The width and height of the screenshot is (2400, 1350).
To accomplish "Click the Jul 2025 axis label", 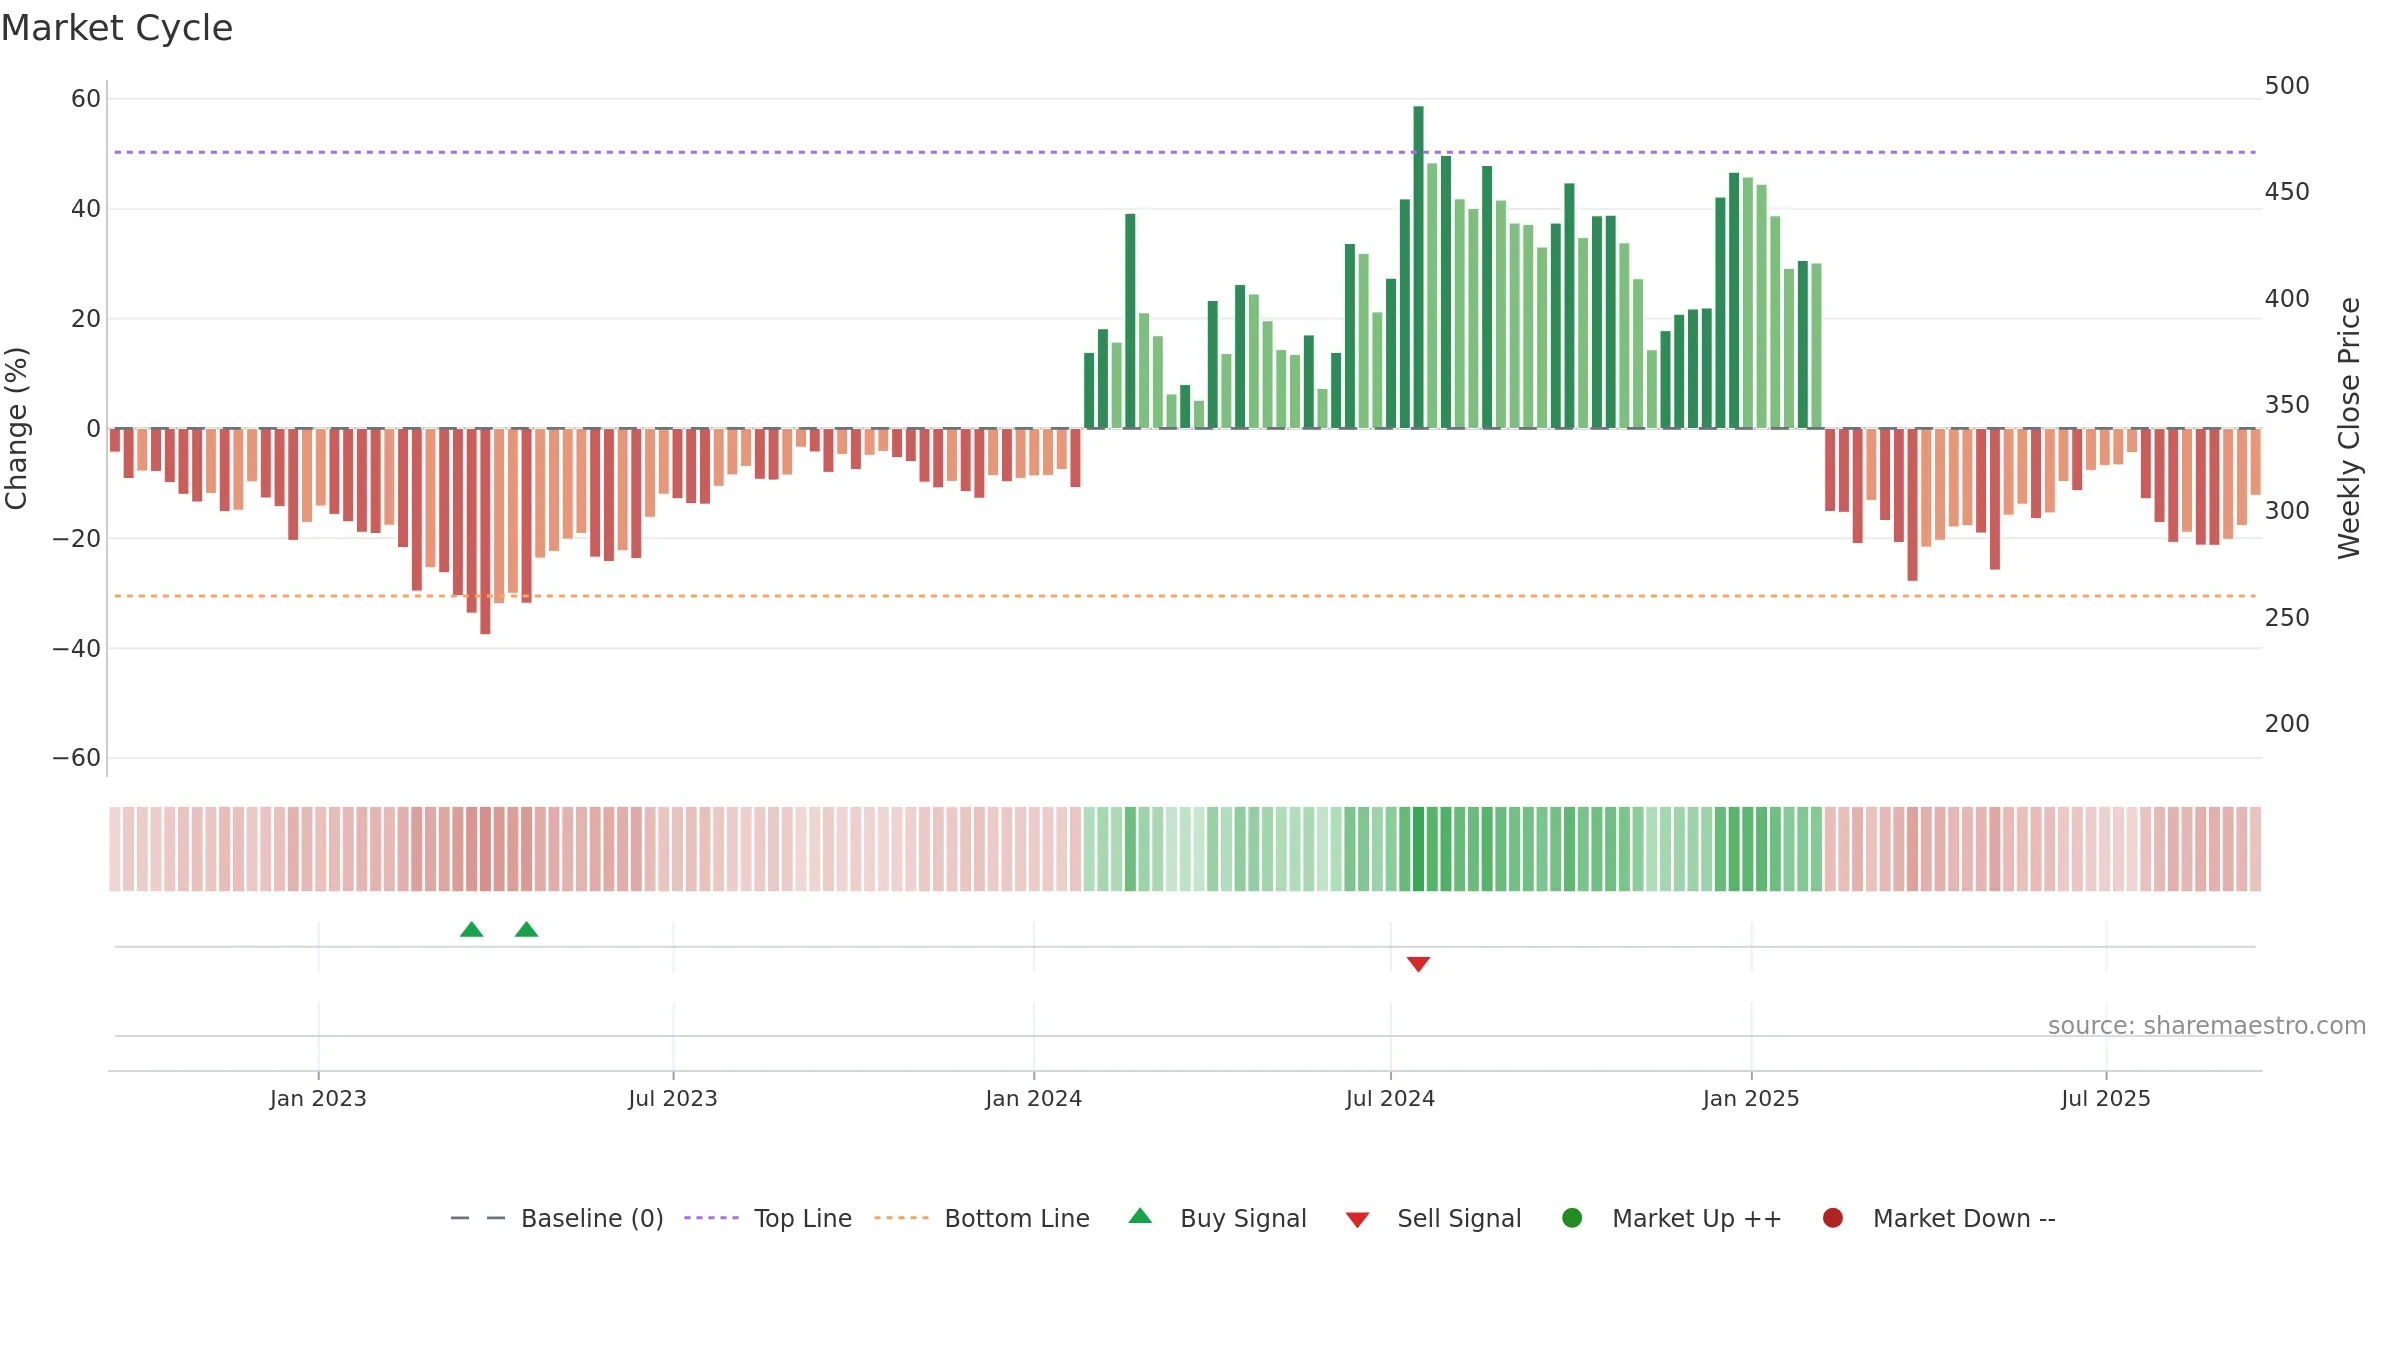I will point(2106,1099).
